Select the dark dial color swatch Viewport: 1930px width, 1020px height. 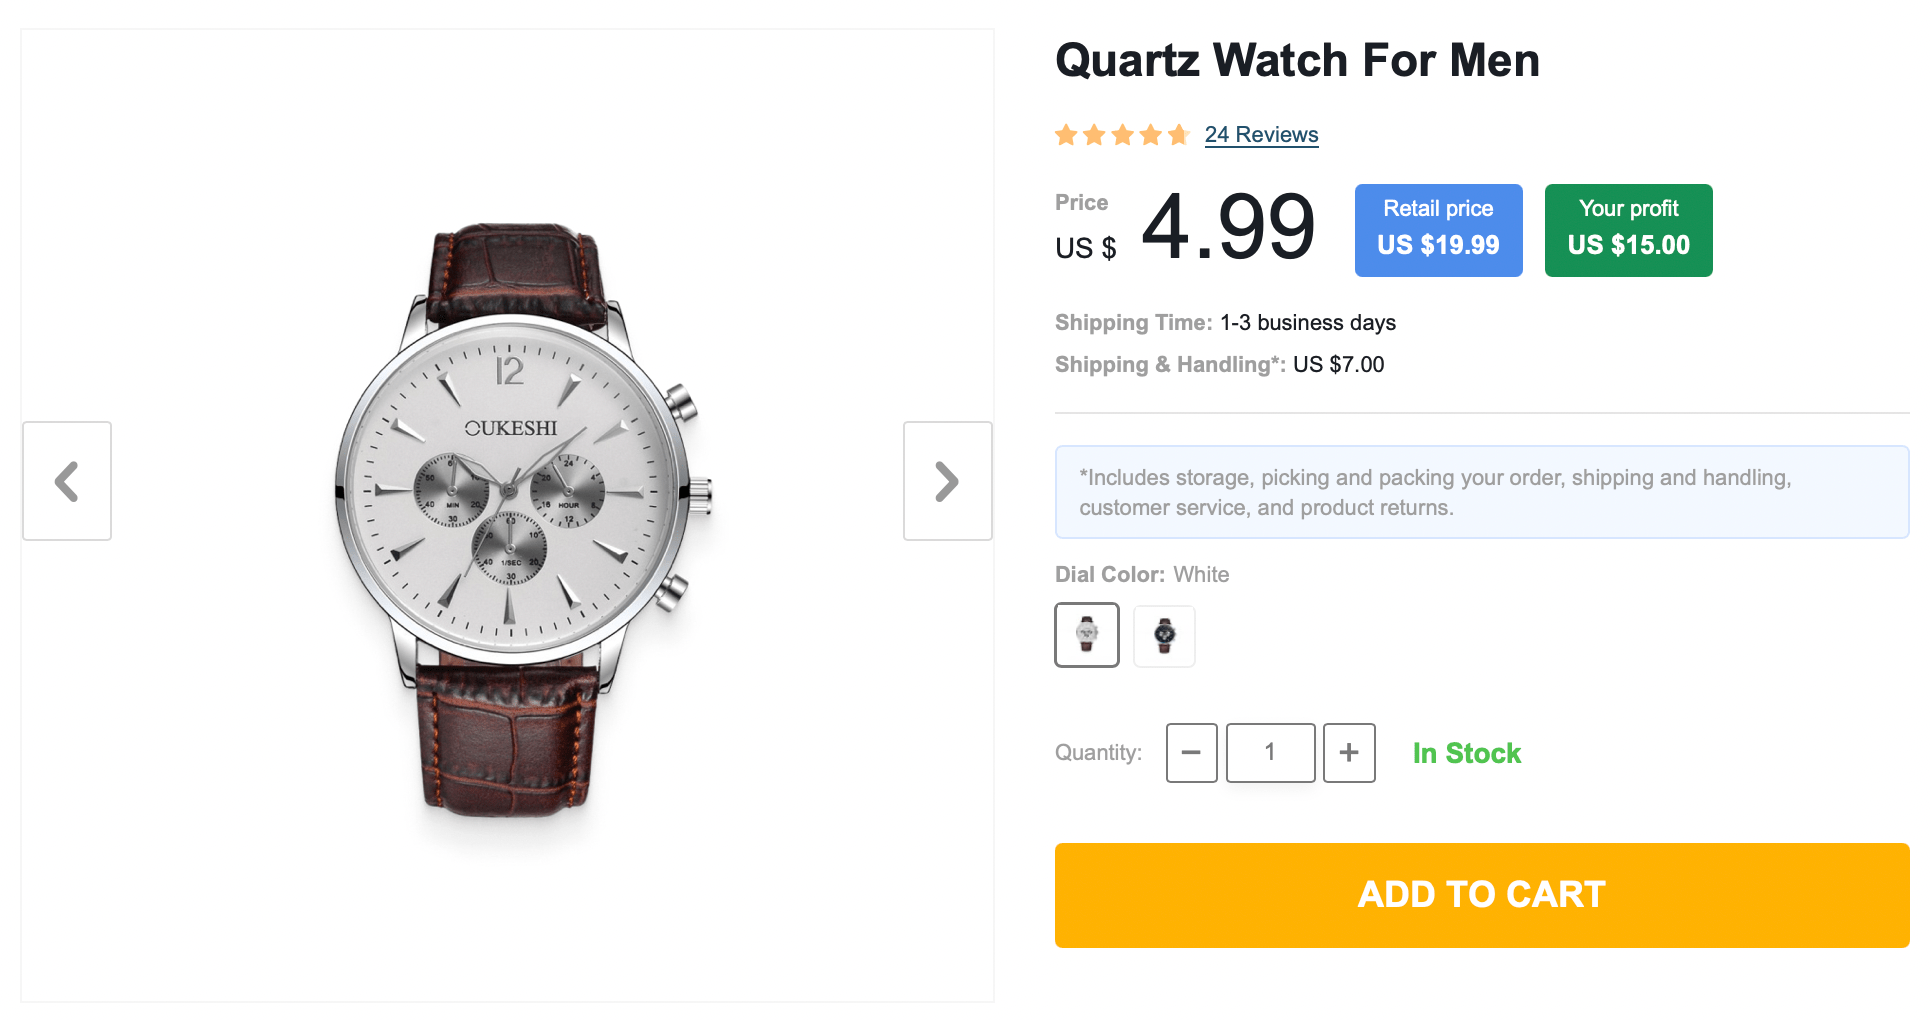point(1164,635)
